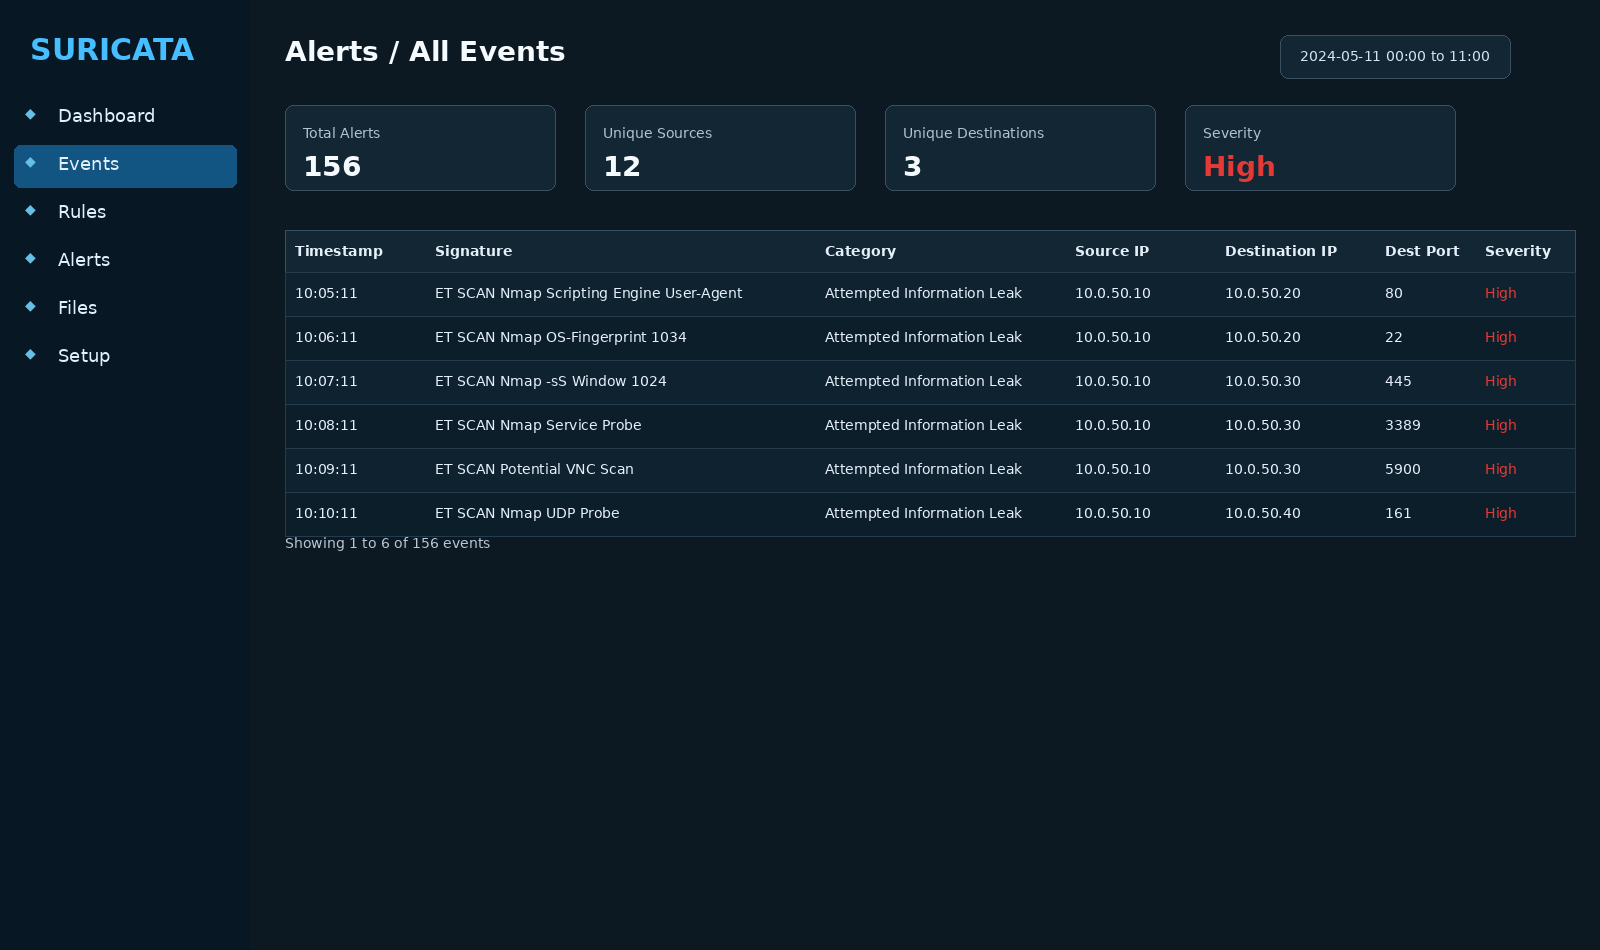Sort table by Dest Port header

[1421, 251]
